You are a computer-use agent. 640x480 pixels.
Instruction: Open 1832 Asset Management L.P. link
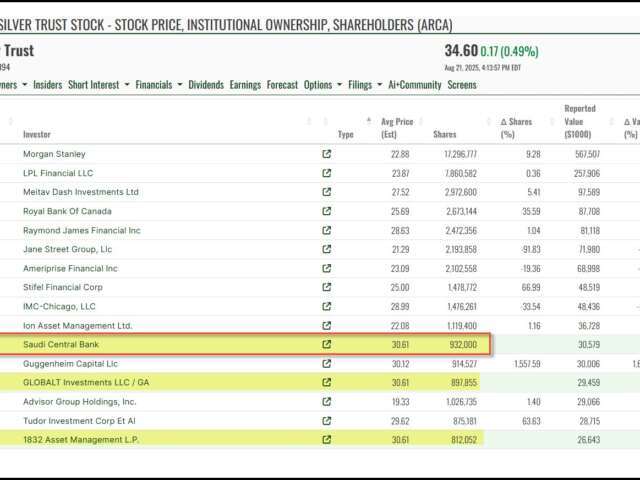[81, 440]
